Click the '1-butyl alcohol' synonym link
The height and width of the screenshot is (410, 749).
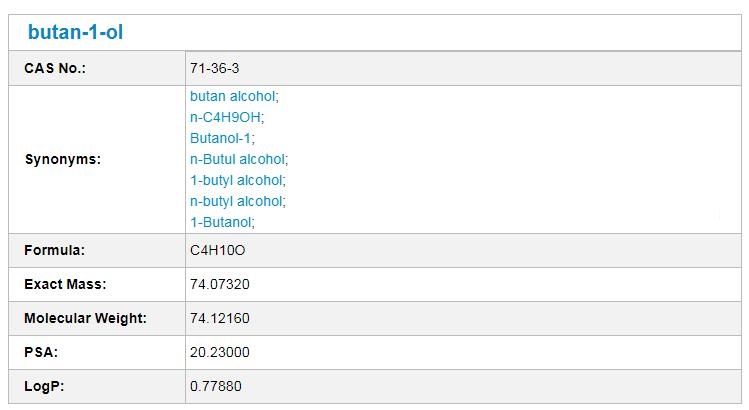(236, 181)
